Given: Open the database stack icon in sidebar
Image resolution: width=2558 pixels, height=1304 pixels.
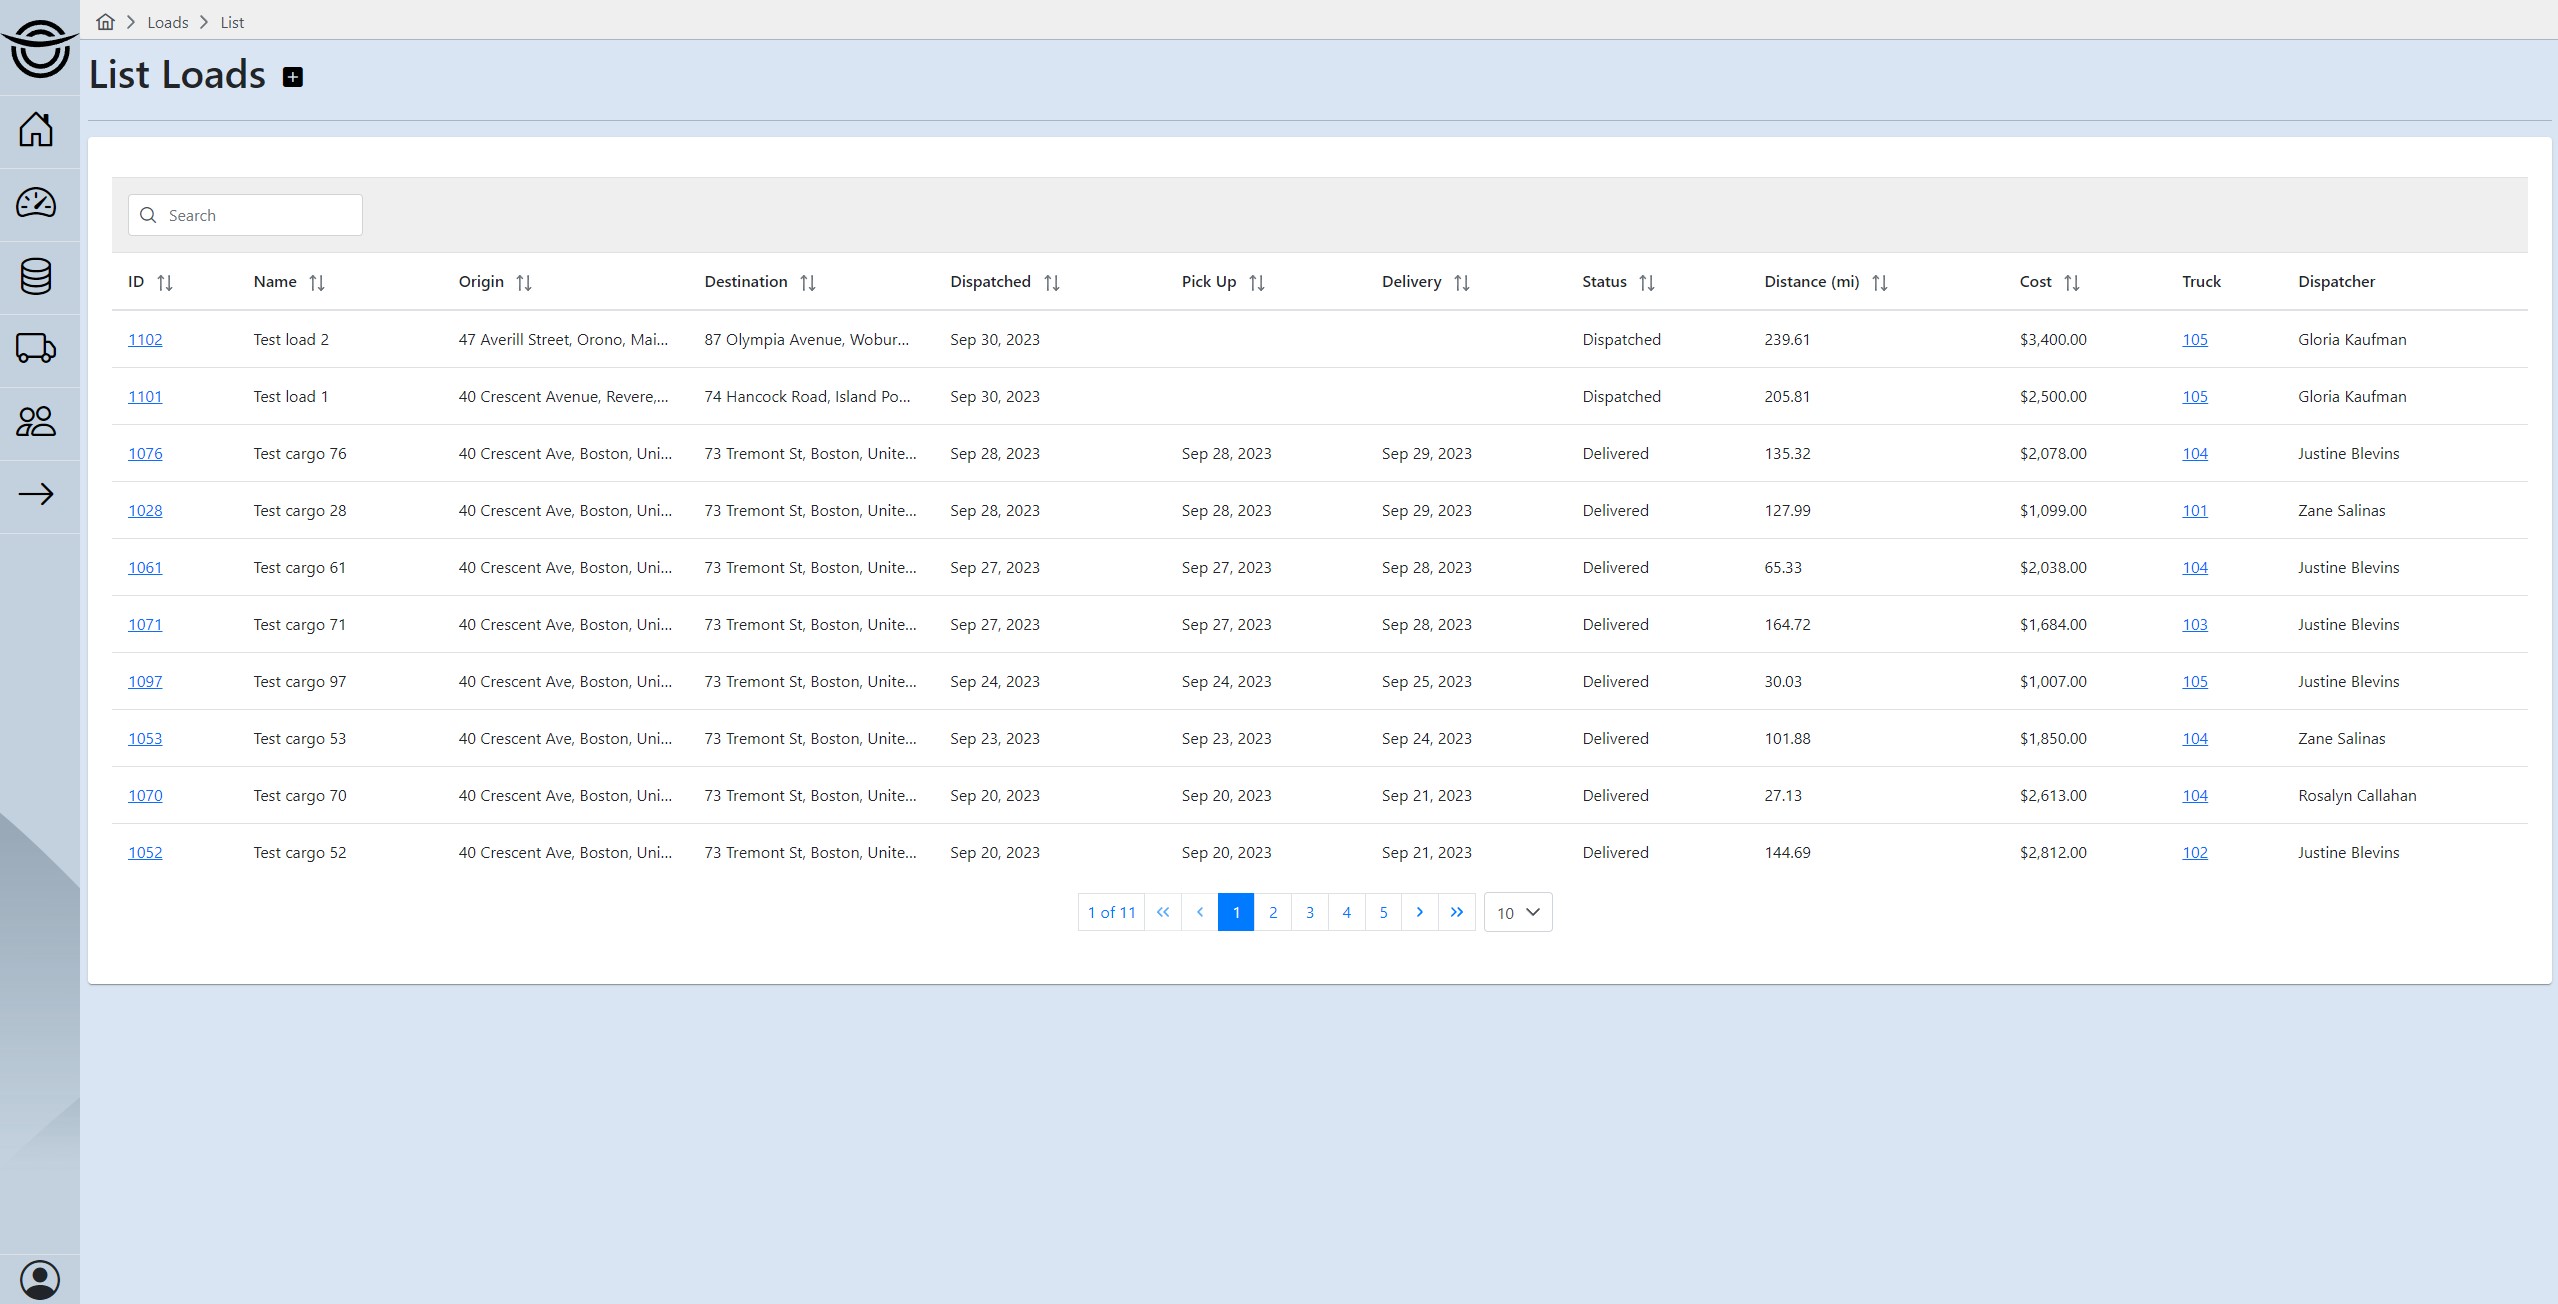Looking at the screenshot, I should [37, 276].
